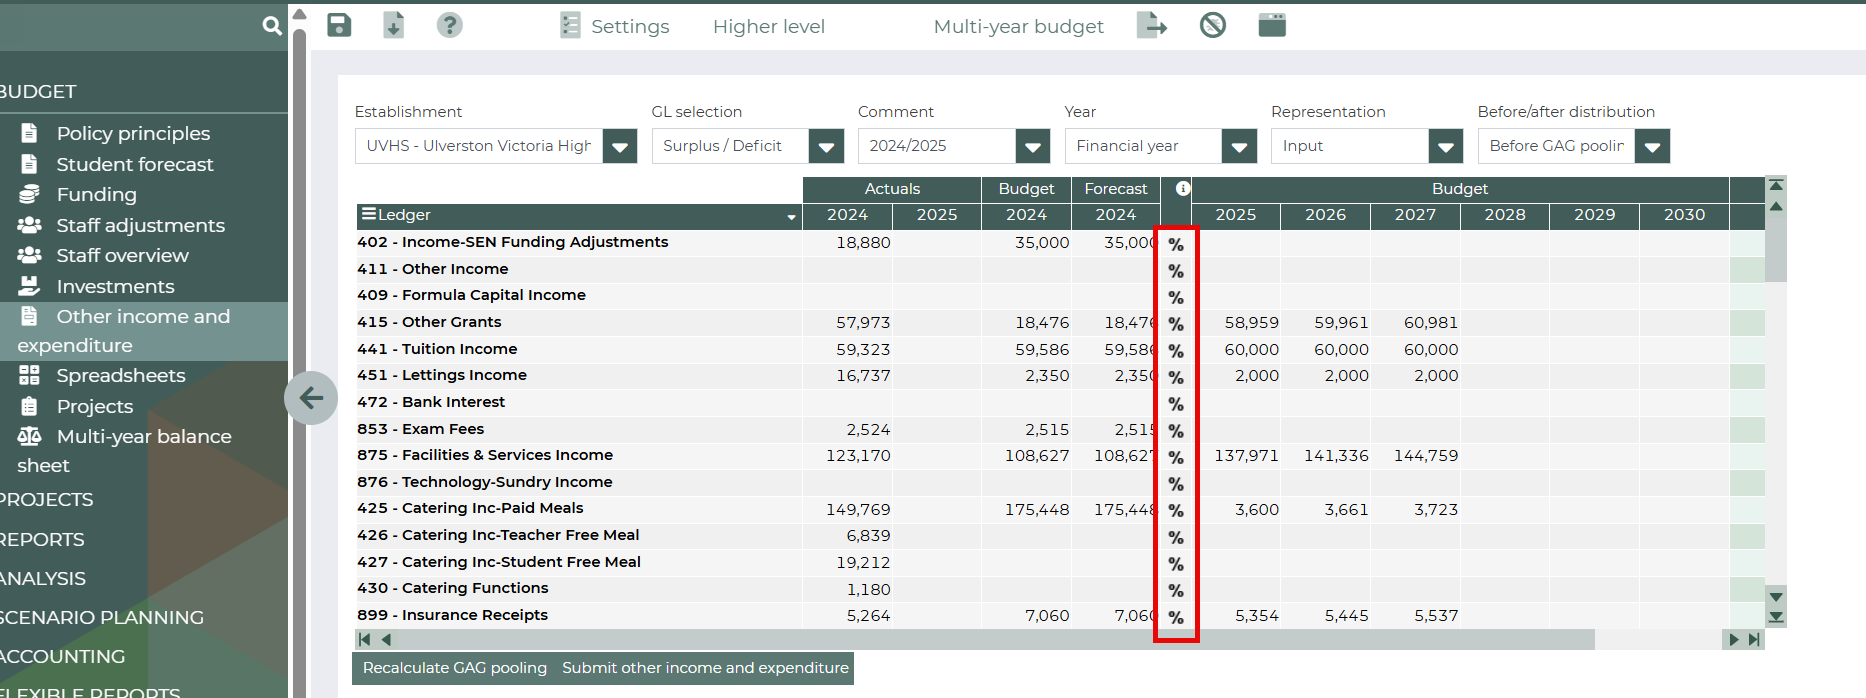Collapse sidebar with the left arrow button

311,398
